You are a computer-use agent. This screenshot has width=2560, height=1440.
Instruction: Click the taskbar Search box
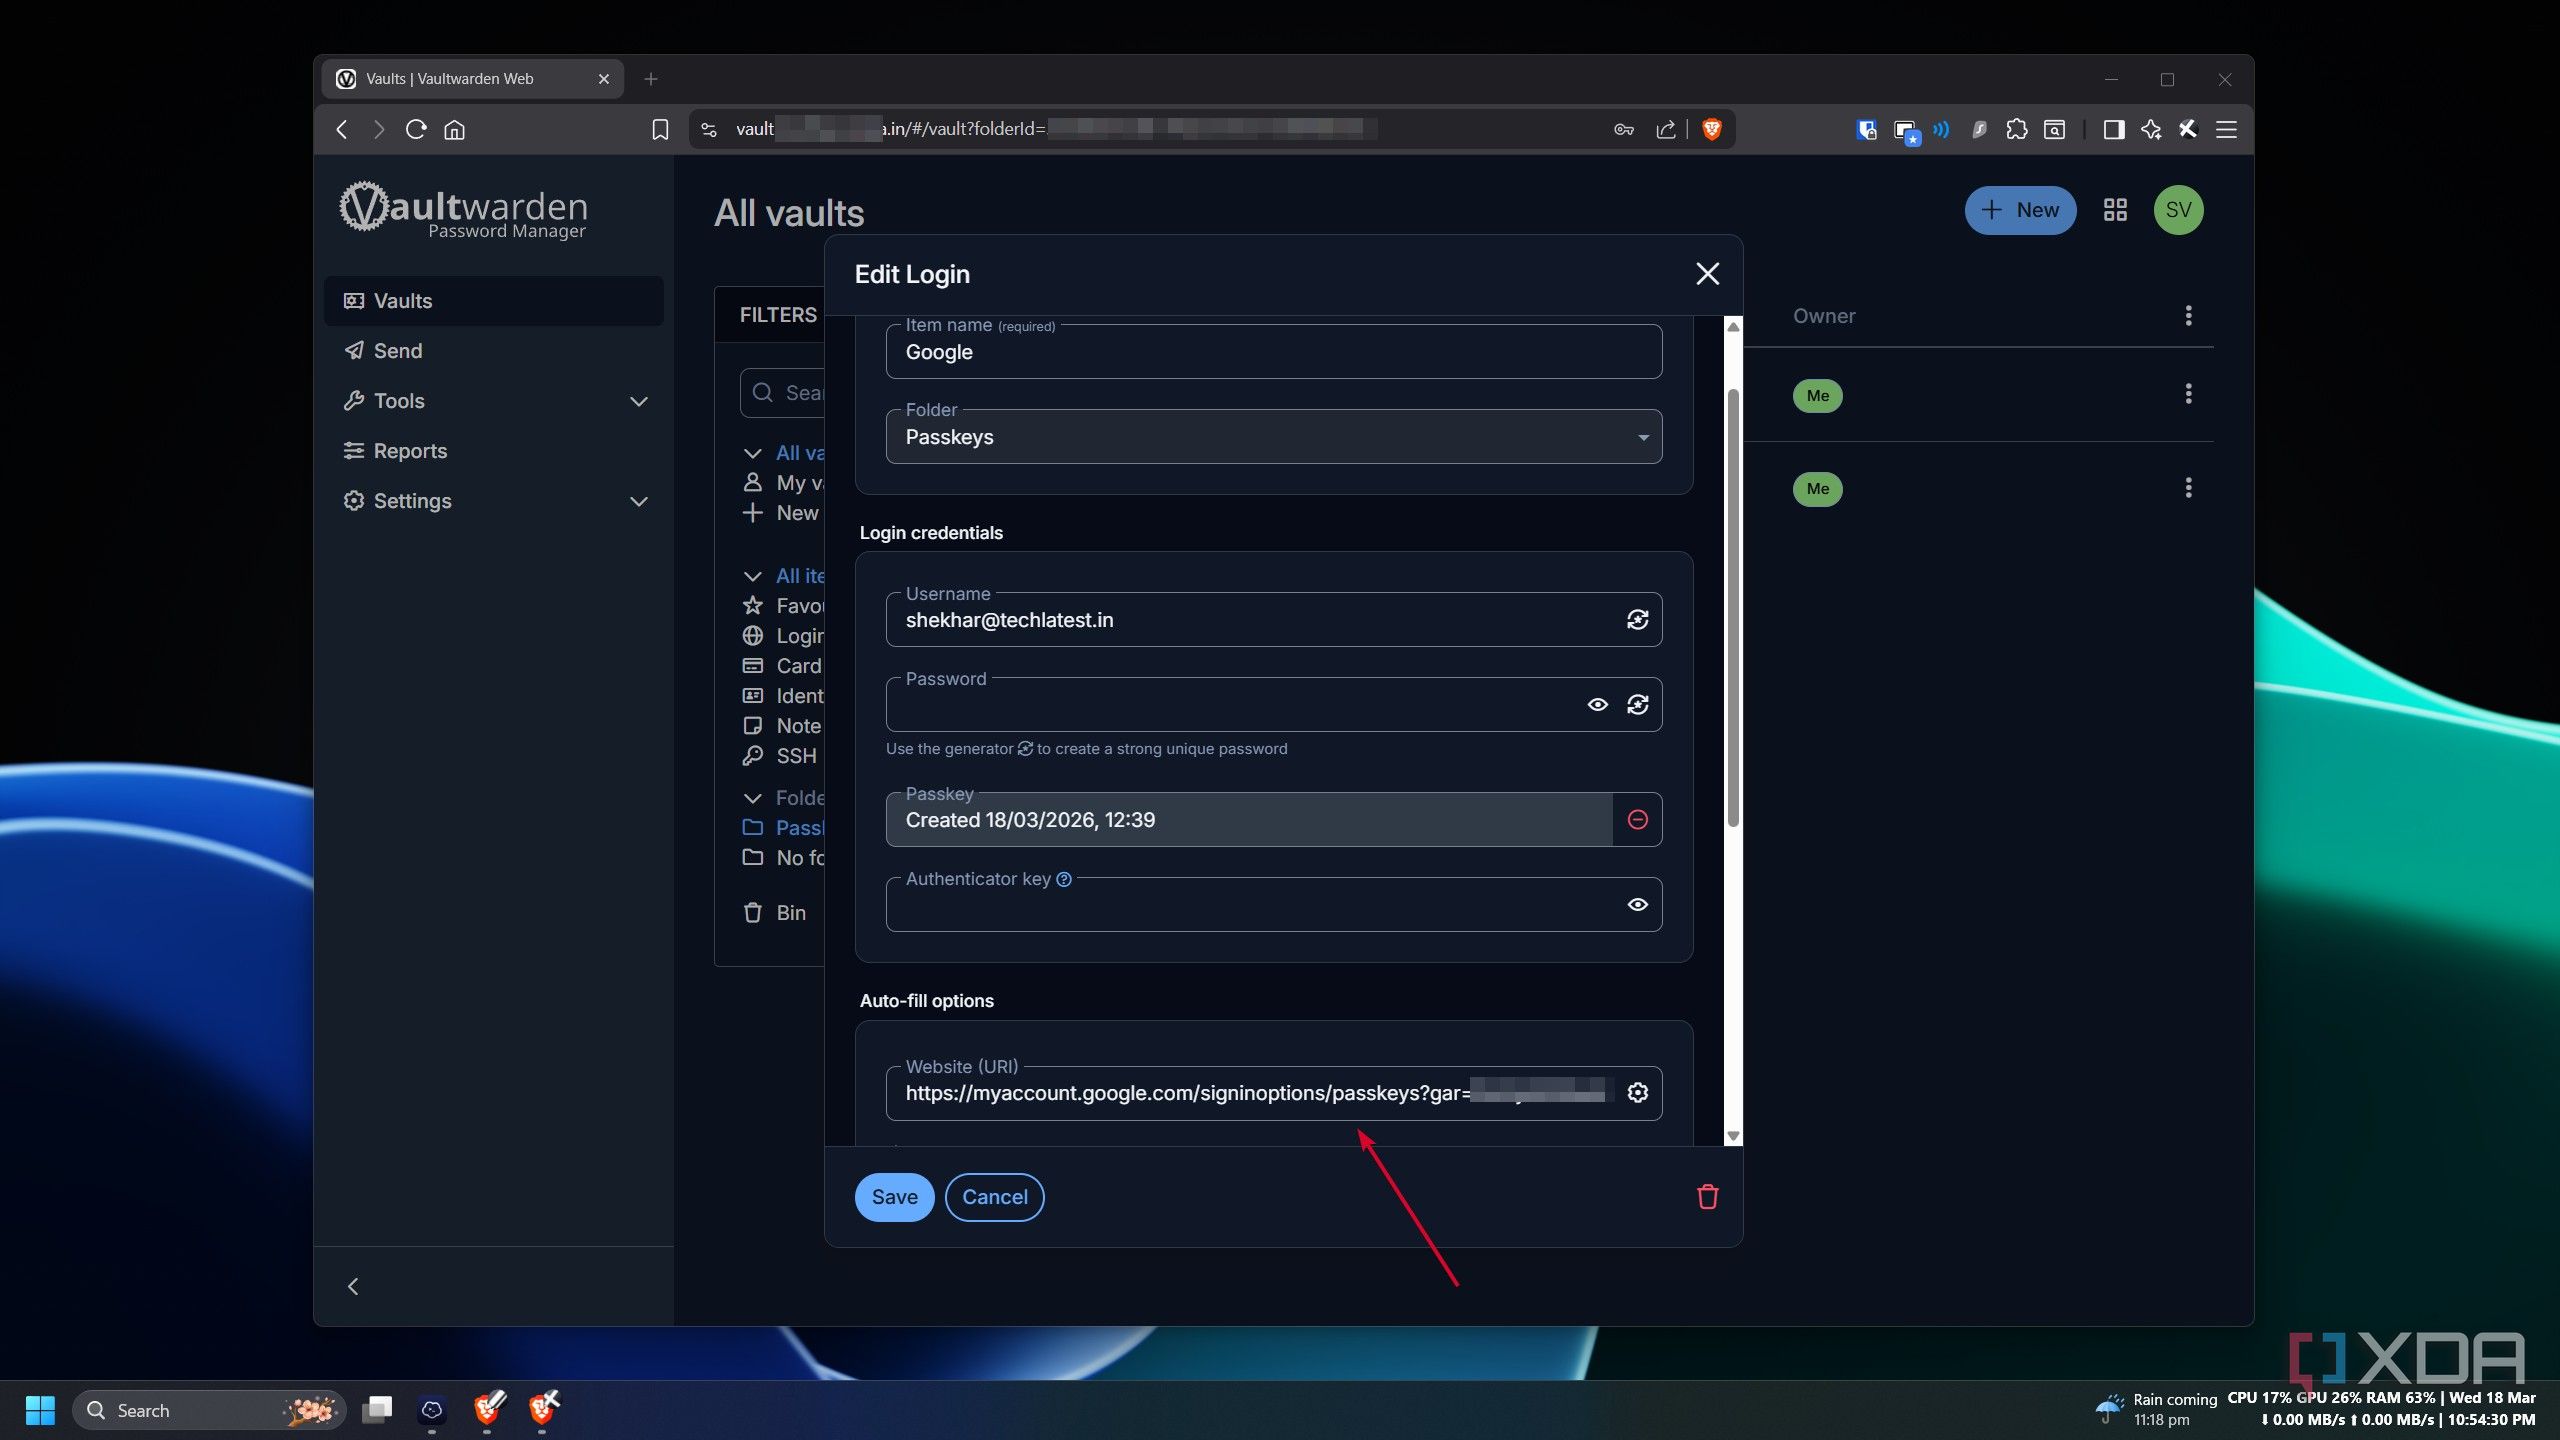(208, 1410)
